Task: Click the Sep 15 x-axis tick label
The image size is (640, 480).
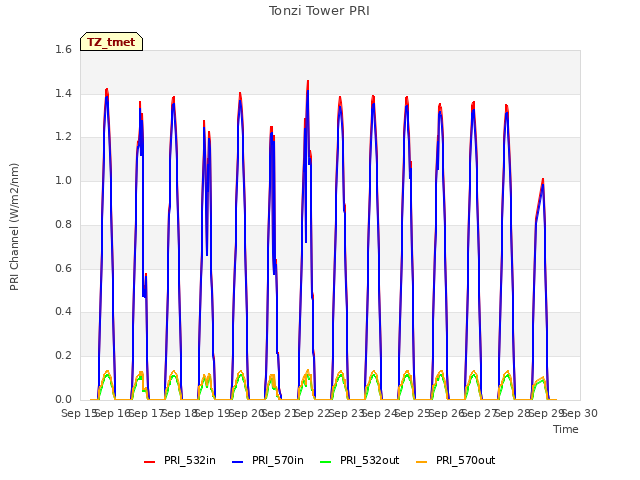Action: point(78,413)
